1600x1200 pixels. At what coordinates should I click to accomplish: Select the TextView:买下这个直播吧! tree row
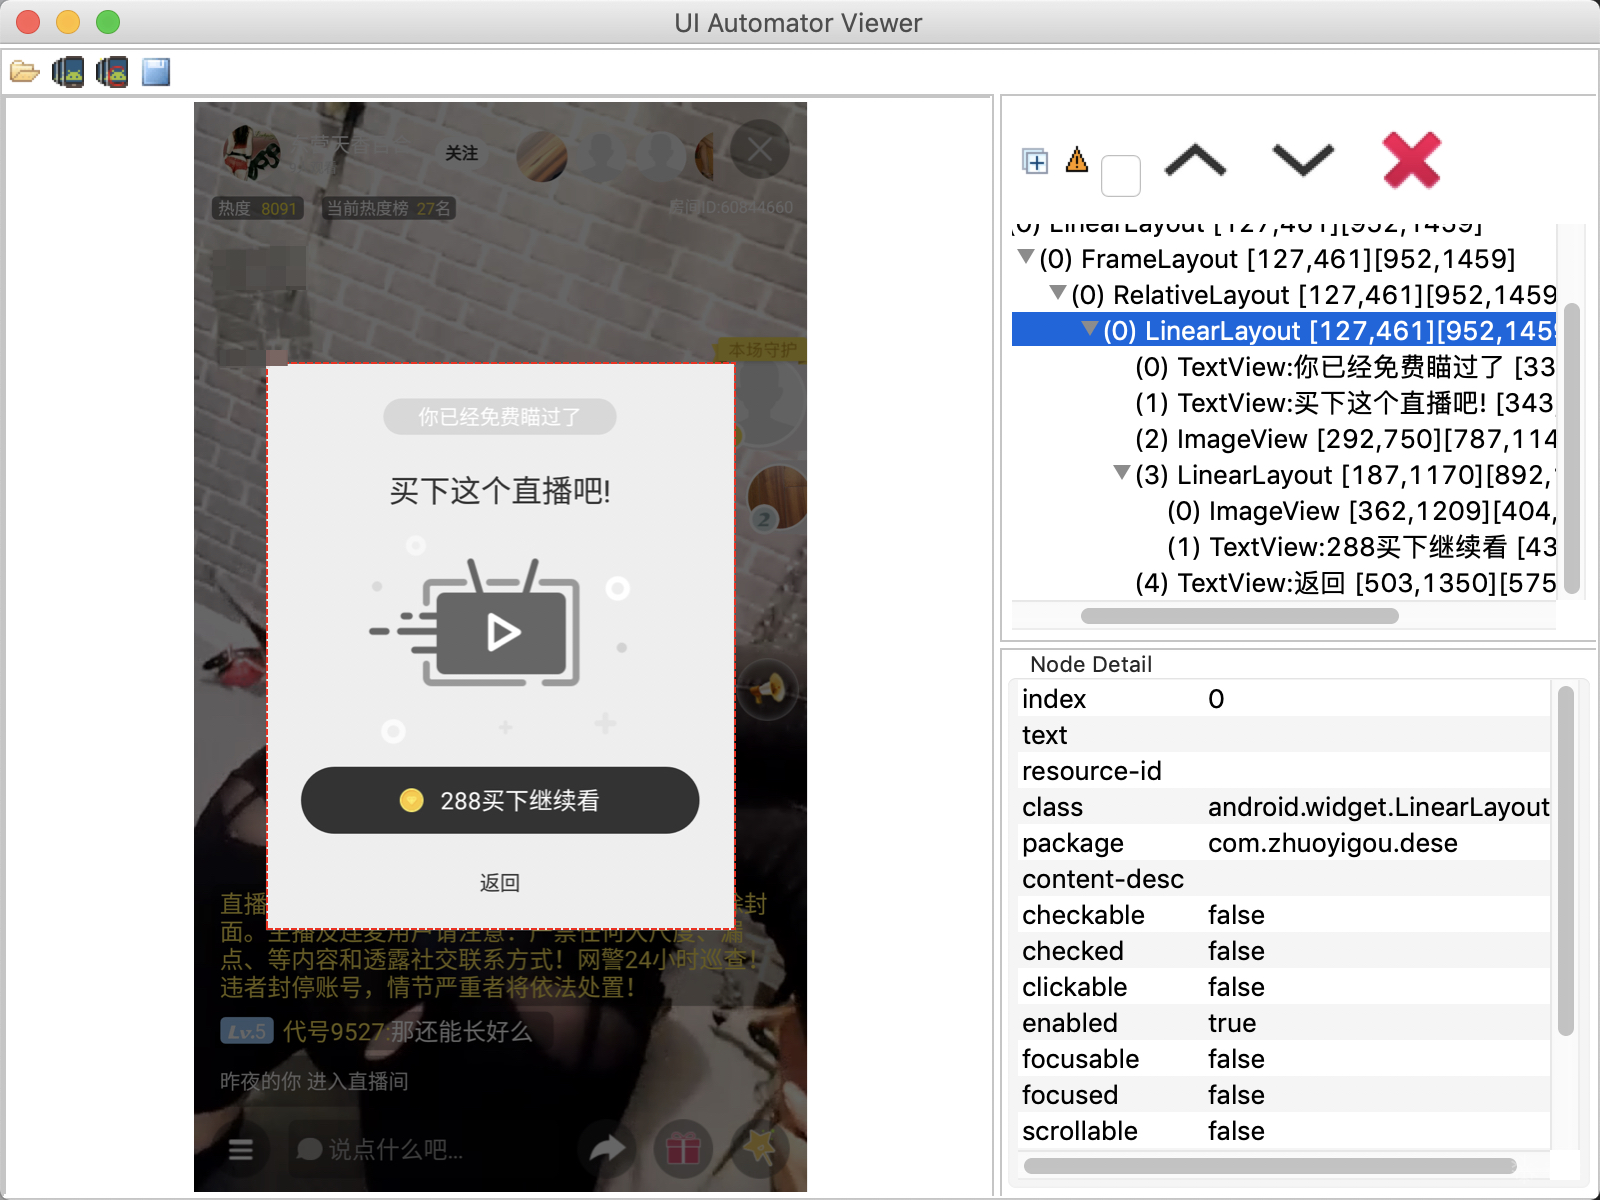coord(1345,403)
